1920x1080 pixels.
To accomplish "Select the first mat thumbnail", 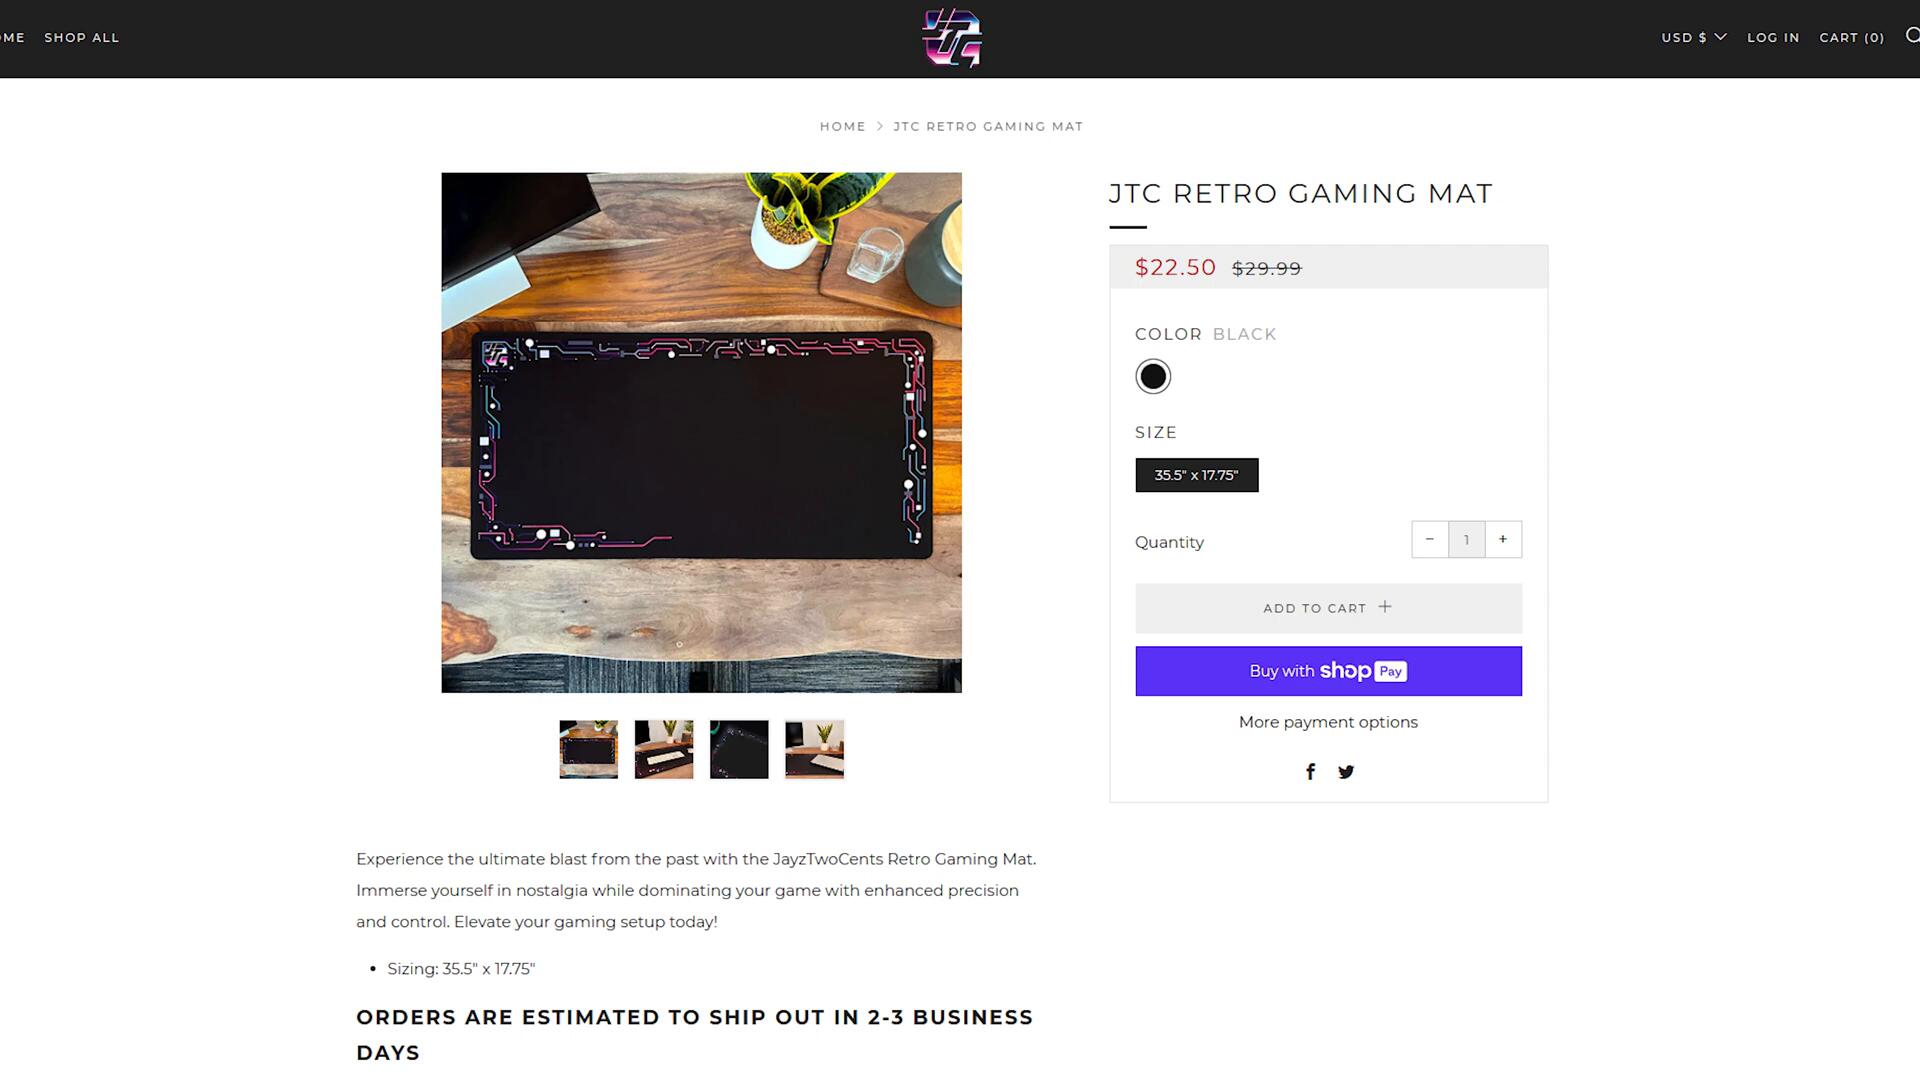I will tap(589, 749).
